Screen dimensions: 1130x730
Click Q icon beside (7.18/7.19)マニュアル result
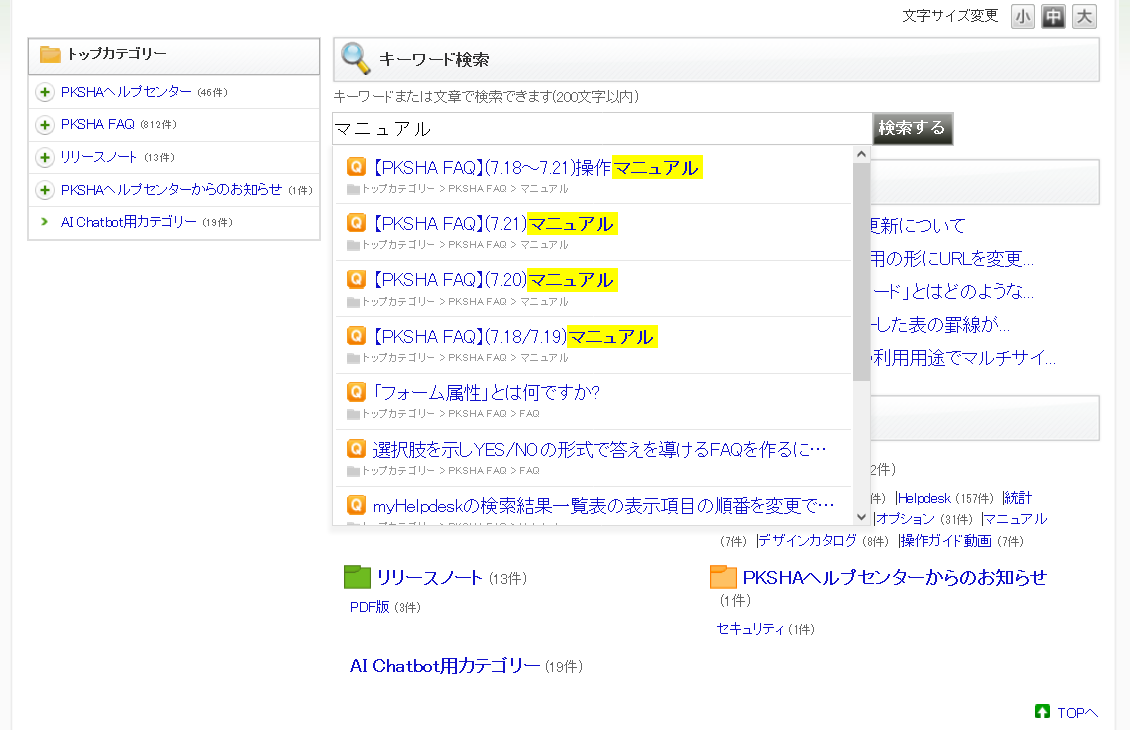click(x=356, y=335)
